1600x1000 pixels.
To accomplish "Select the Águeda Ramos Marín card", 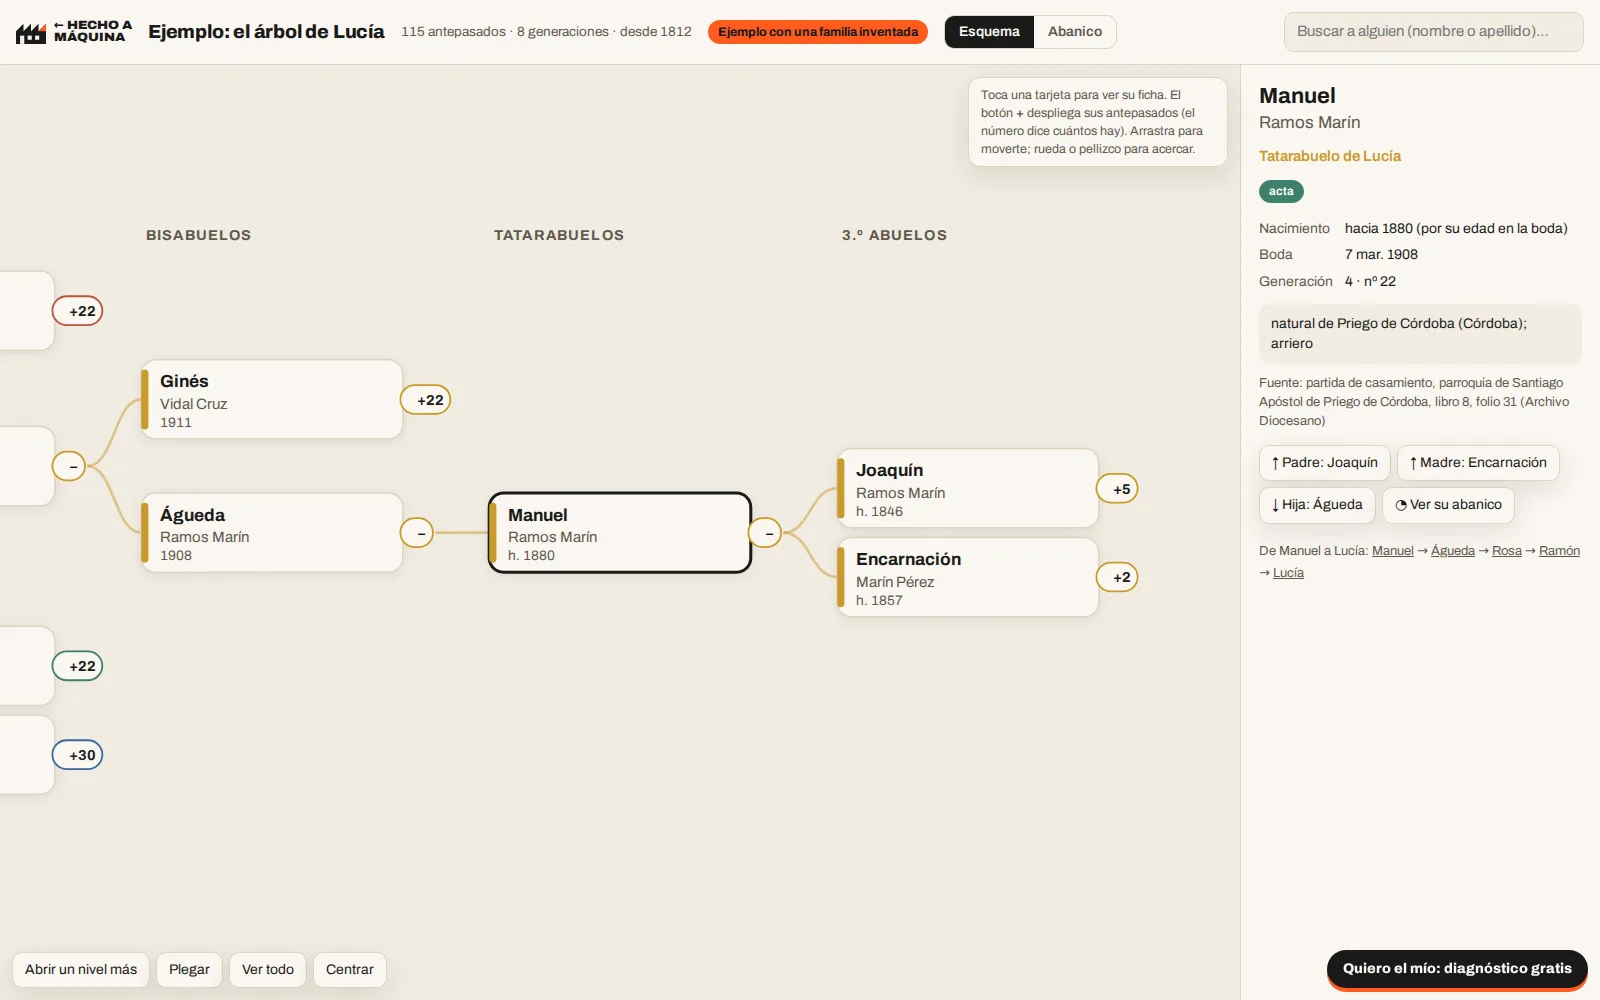I will click(x=272, y=533).
